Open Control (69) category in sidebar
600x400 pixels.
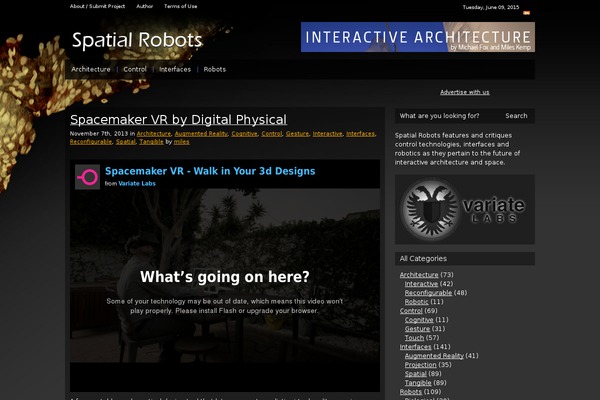pos(411,311)
